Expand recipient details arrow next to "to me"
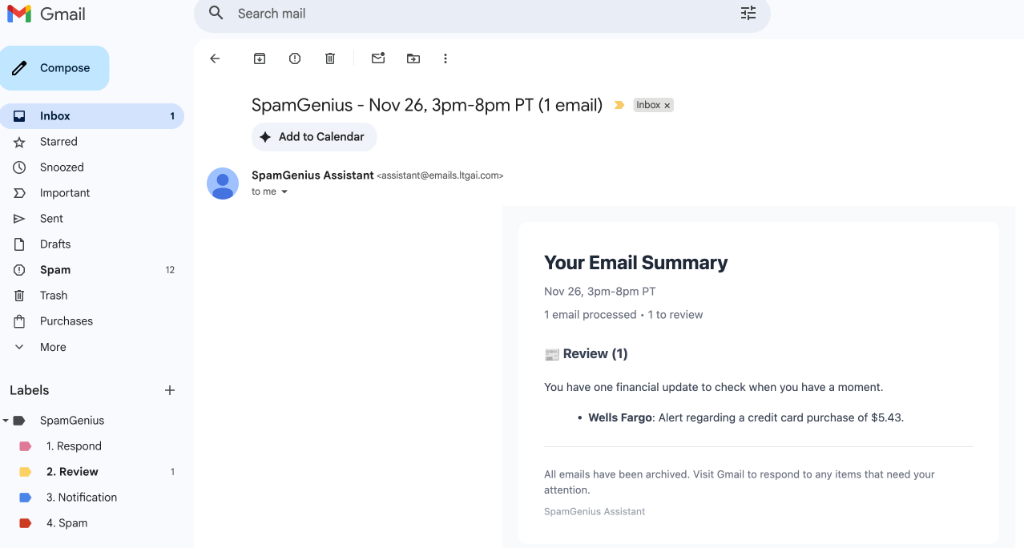This screenshot has width=1024, height=548. [x=284, y=192]
